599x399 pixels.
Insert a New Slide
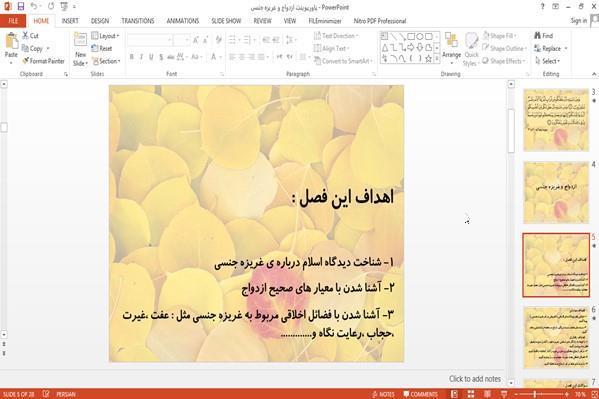tap(80, 50)
